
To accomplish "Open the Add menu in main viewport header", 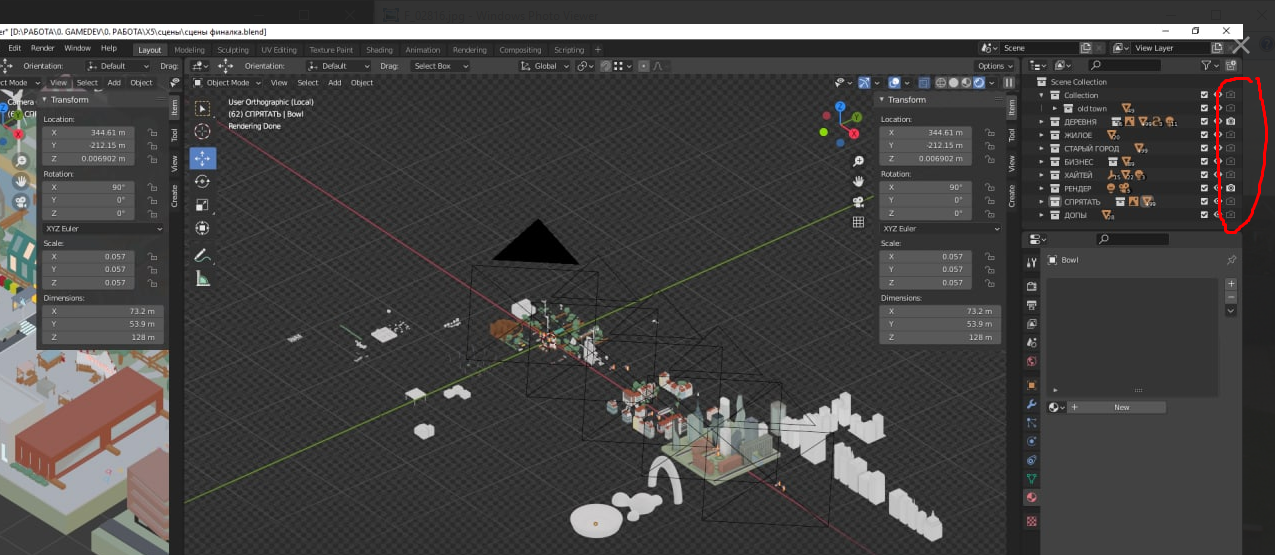I will pyautogui.click(x=335, y=83).
